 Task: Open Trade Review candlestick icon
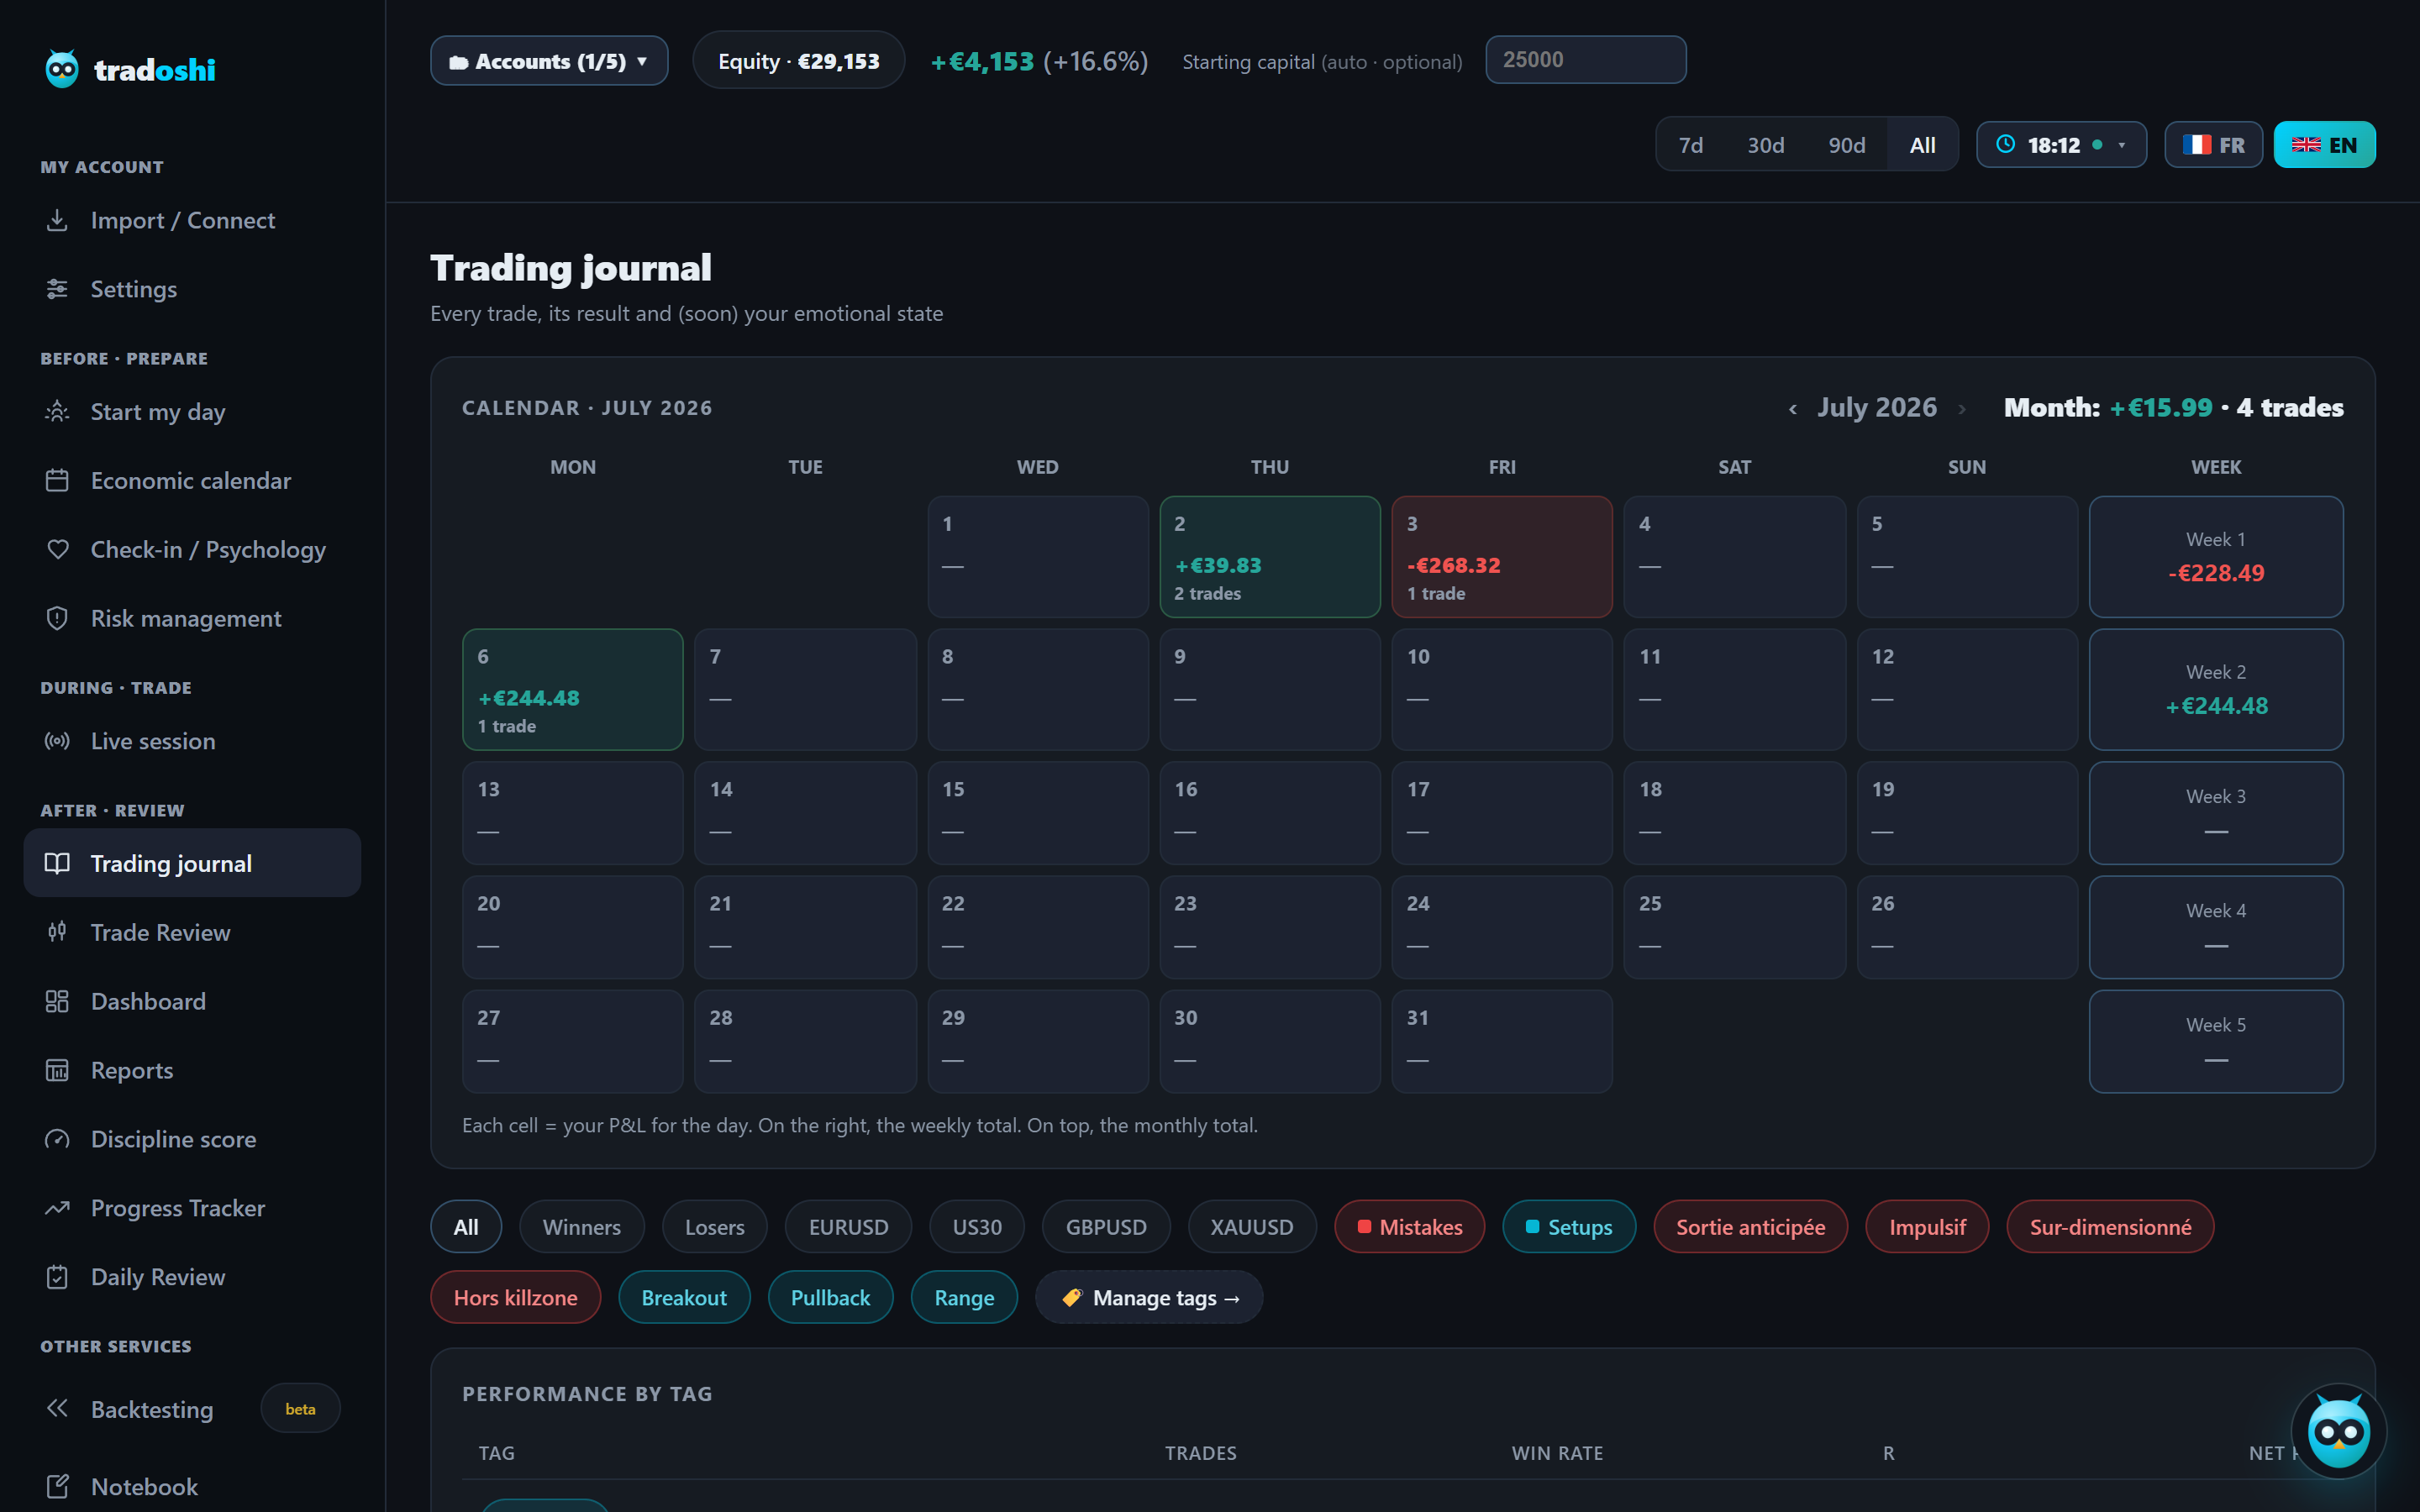(57, 932)
